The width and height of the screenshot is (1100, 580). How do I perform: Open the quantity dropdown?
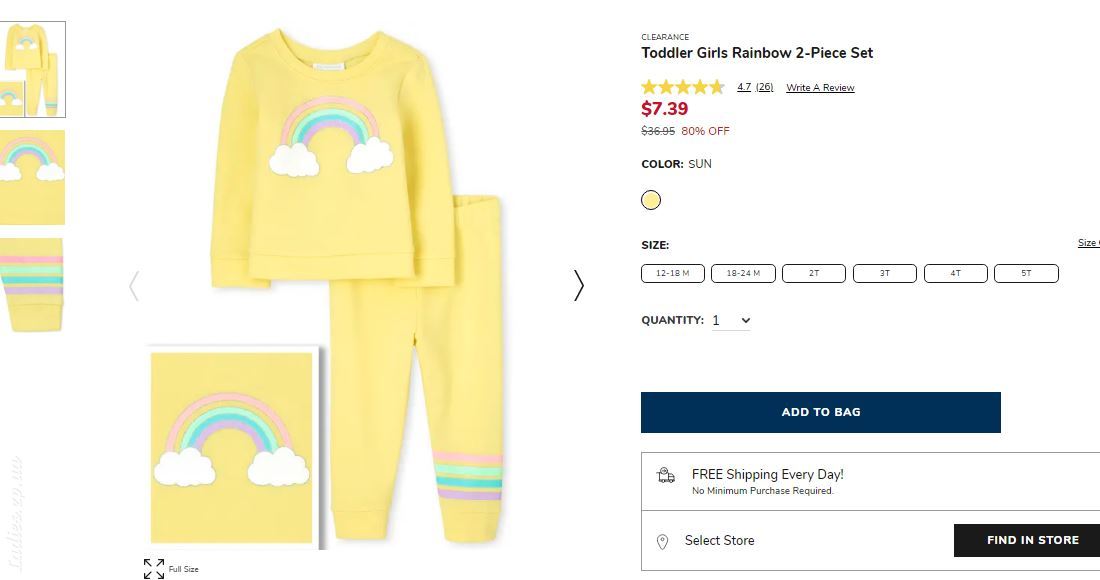(731, 321)
